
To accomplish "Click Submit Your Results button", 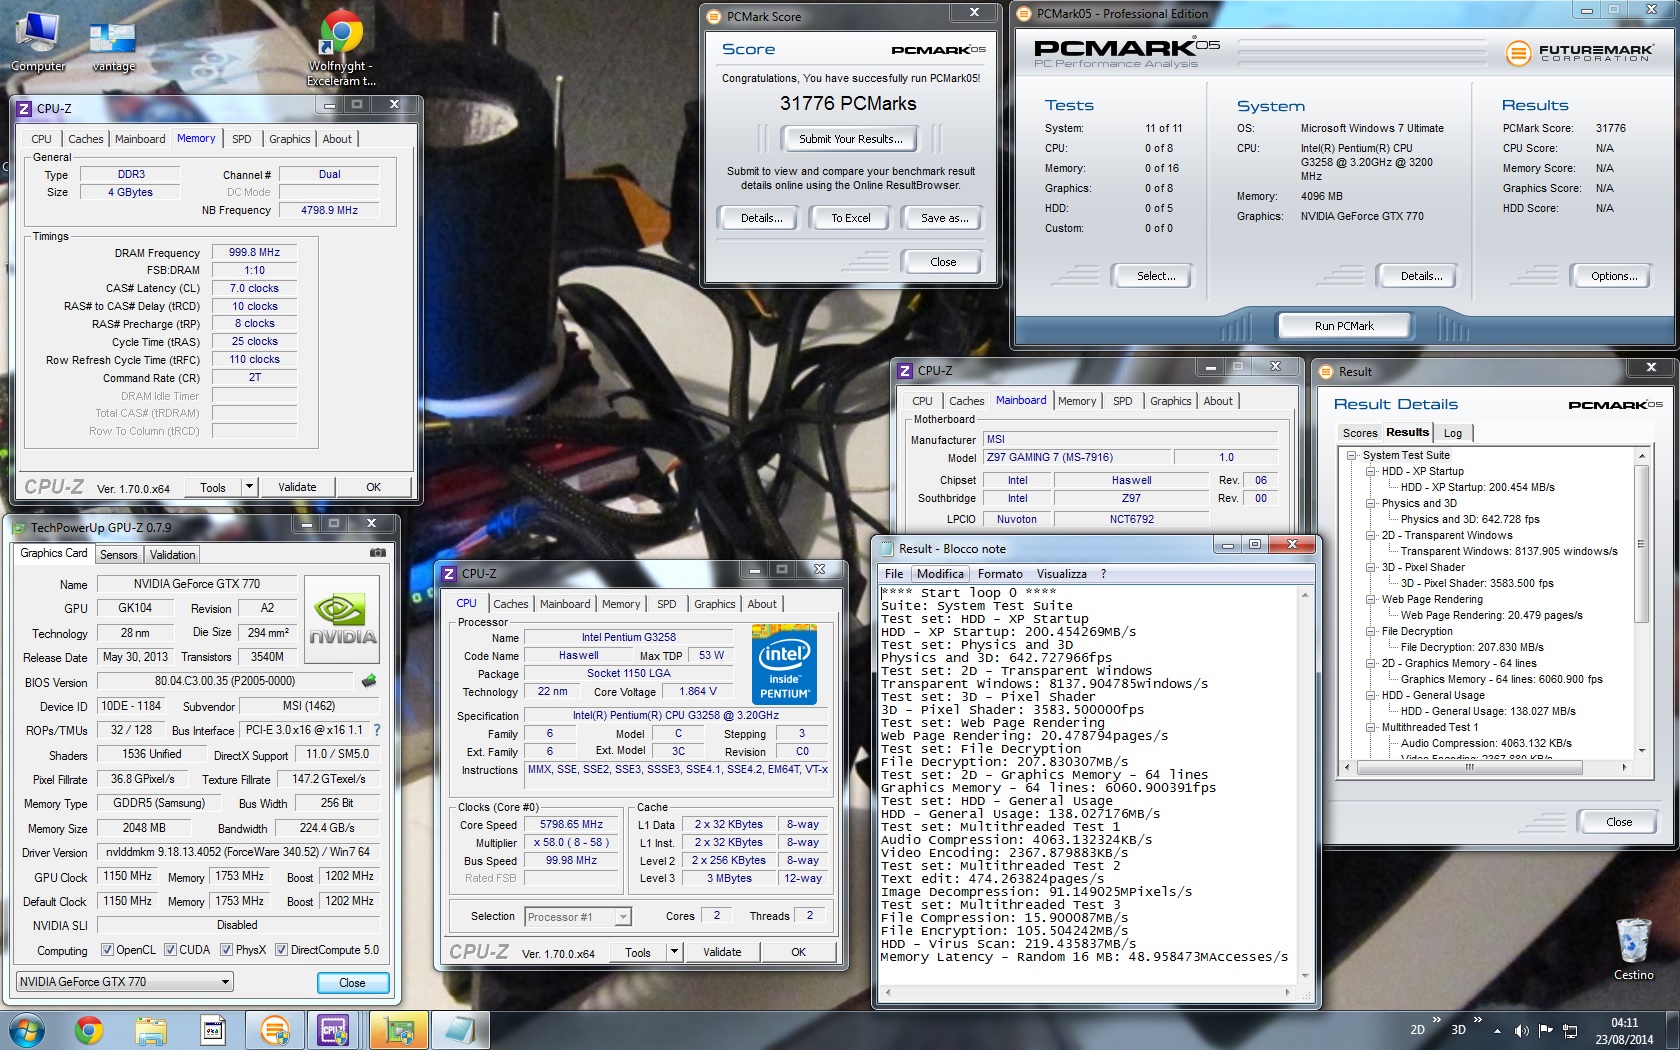I will (x=850, y=139).
